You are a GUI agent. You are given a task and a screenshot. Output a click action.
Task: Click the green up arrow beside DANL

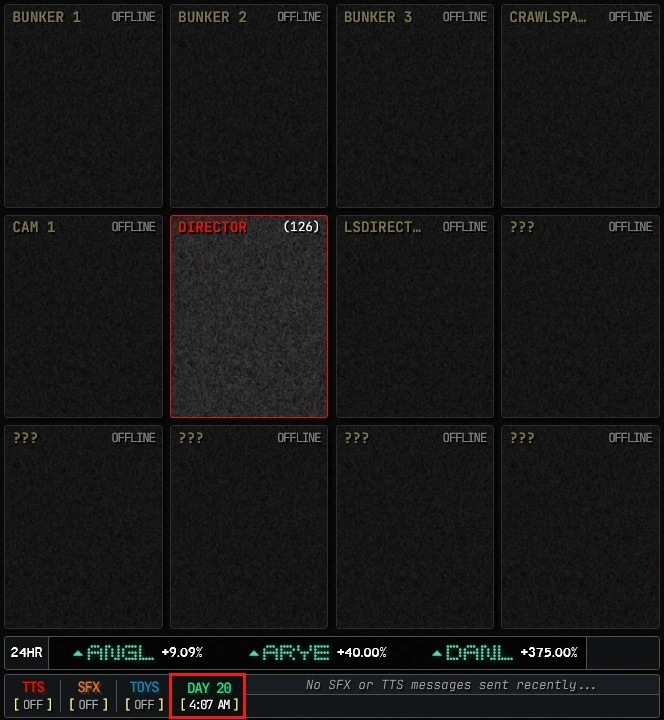(x=437, y=653)
